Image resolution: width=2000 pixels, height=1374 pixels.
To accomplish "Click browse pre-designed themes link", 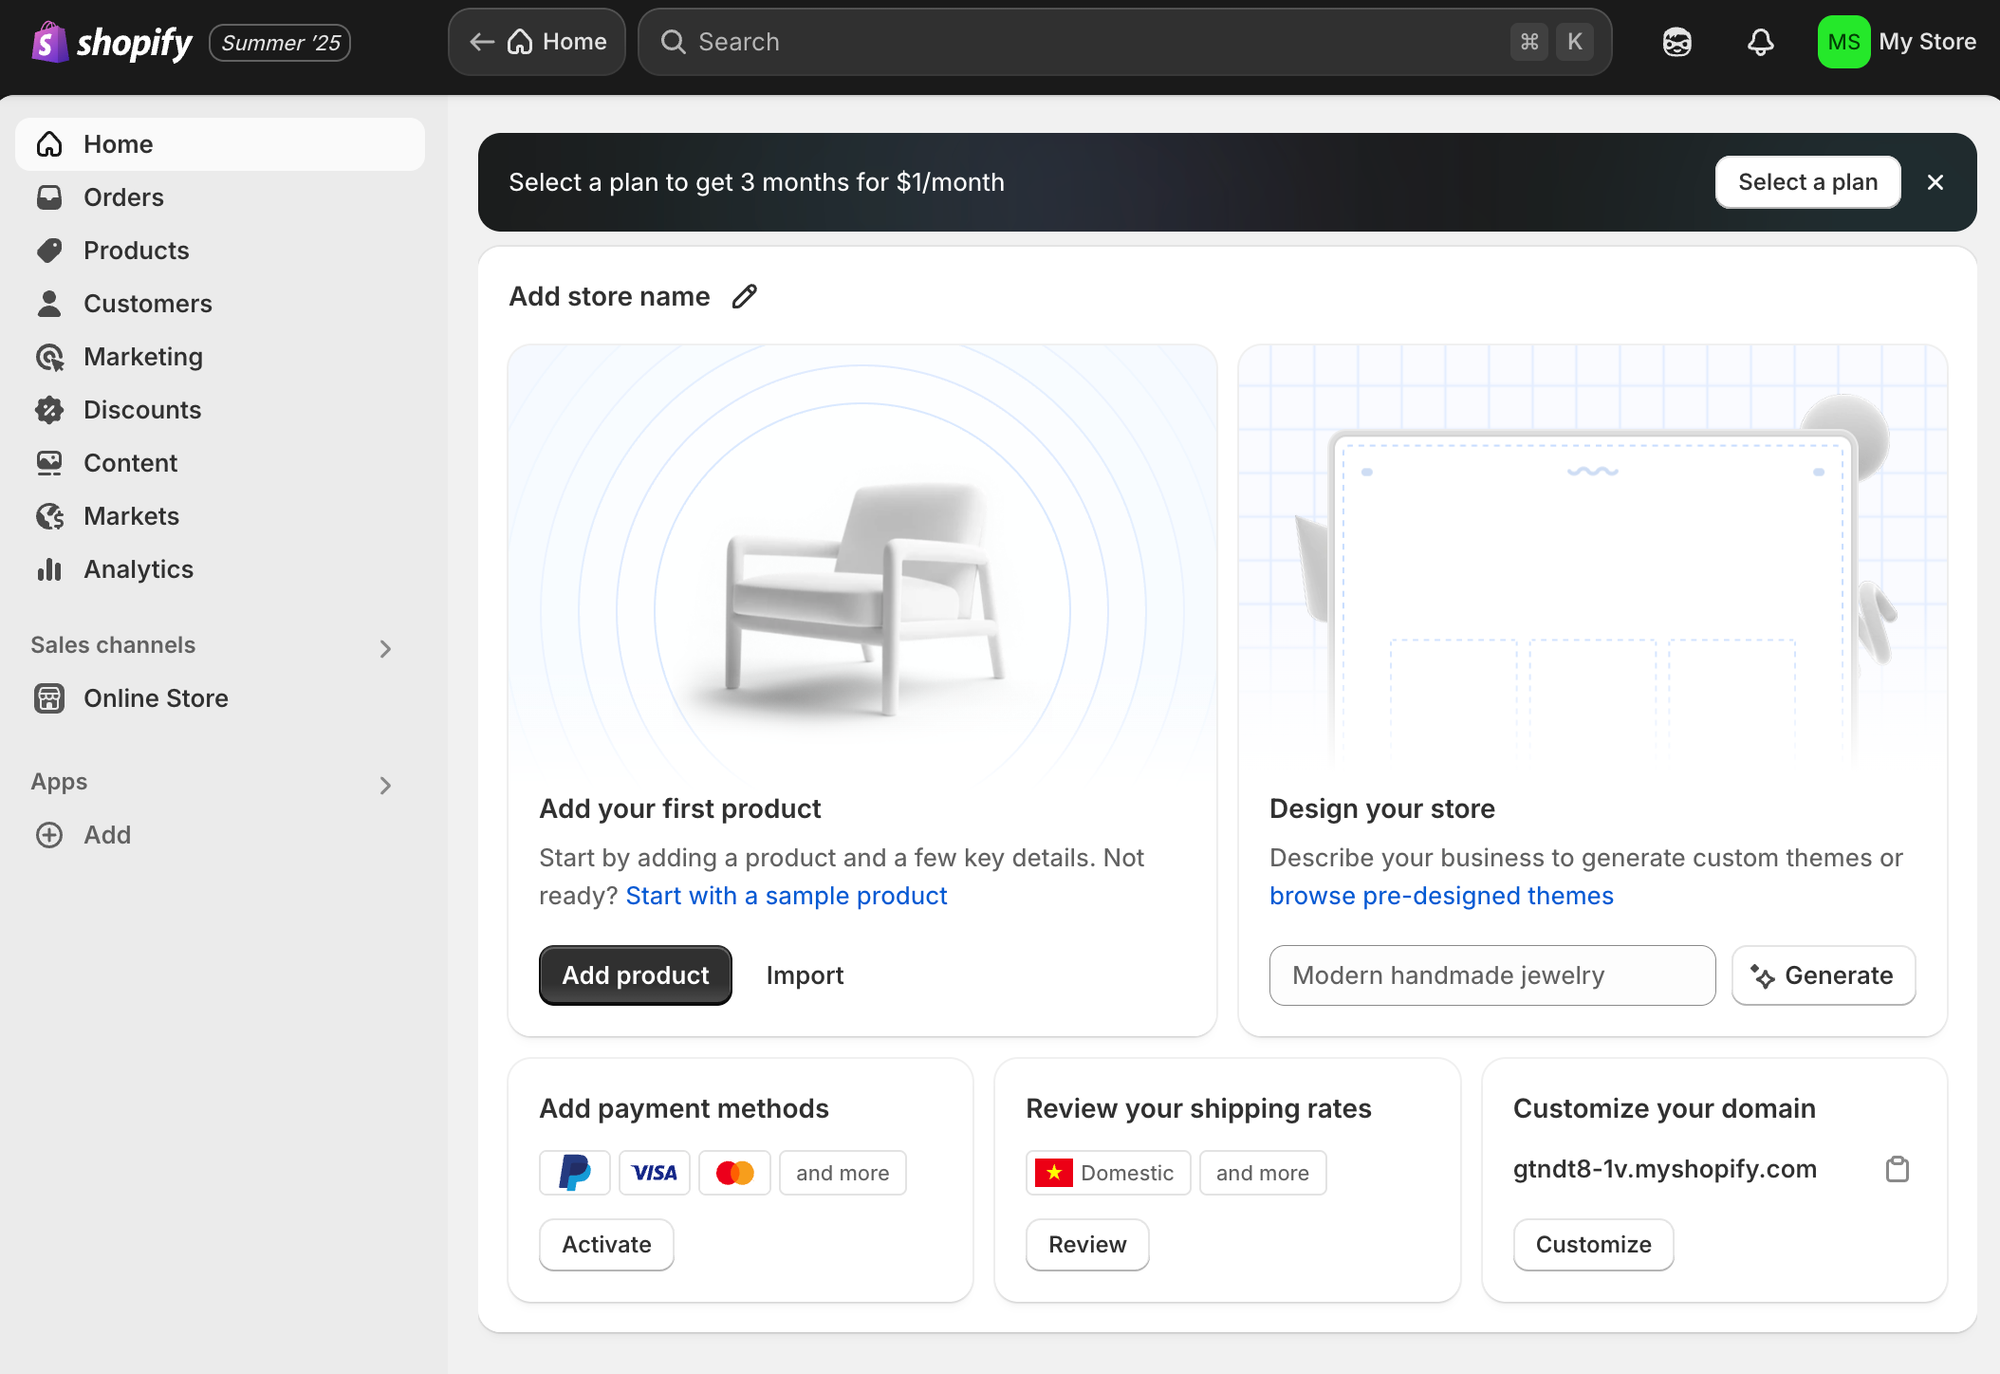I will point(1441,896).
